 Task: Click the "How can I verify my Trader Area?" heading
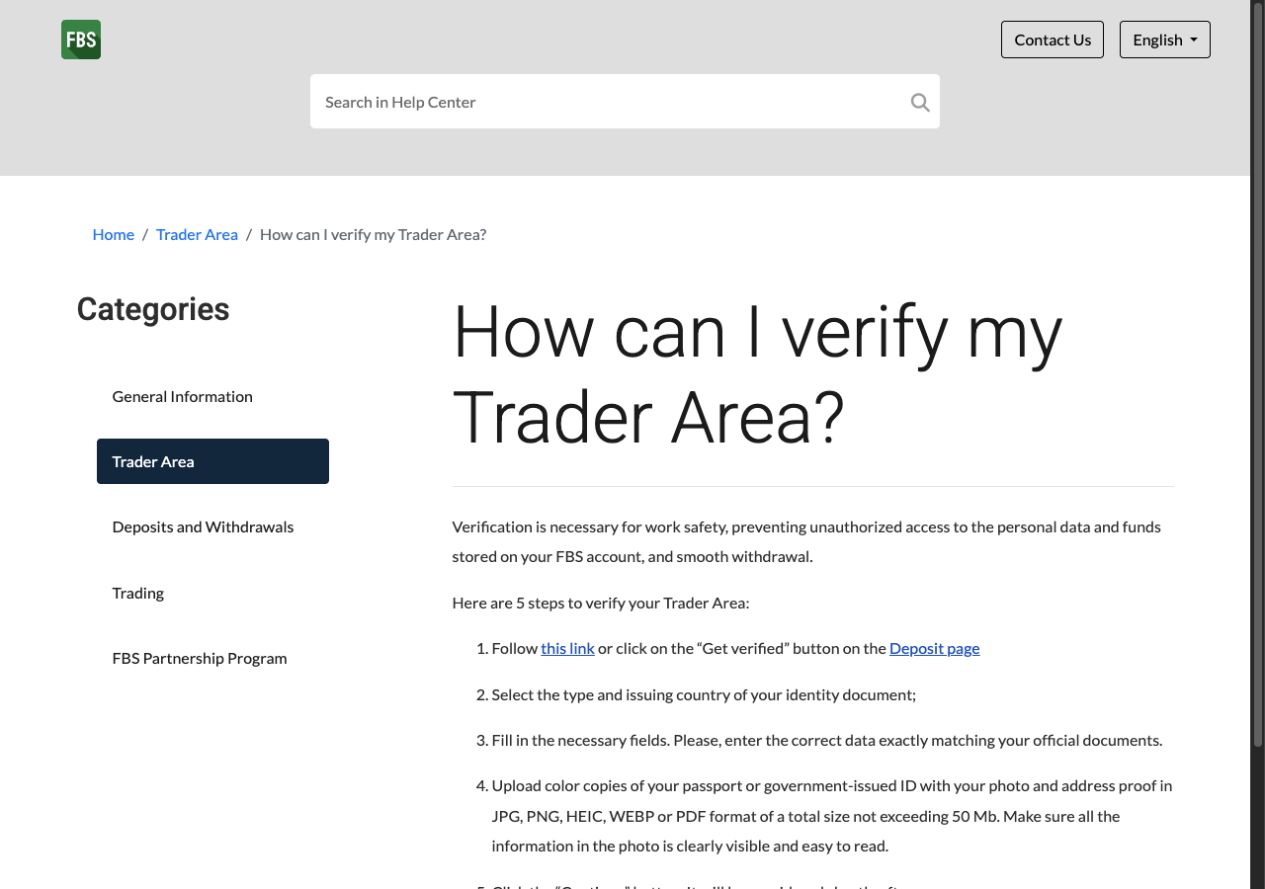(757, 375)
